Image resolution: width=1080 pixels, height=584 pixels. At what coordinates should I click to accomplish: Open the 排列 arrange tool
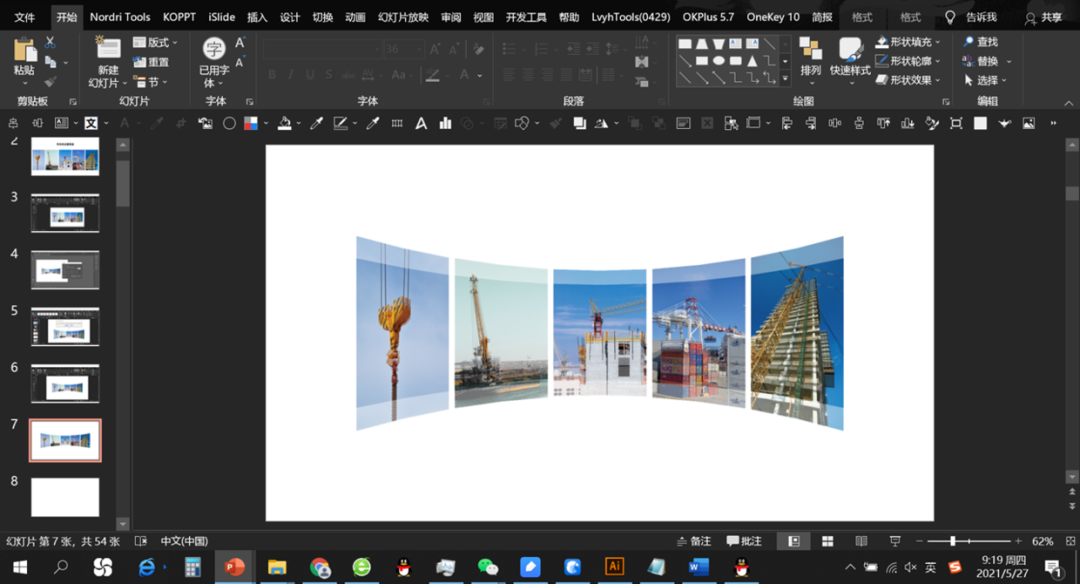point(811,56)
